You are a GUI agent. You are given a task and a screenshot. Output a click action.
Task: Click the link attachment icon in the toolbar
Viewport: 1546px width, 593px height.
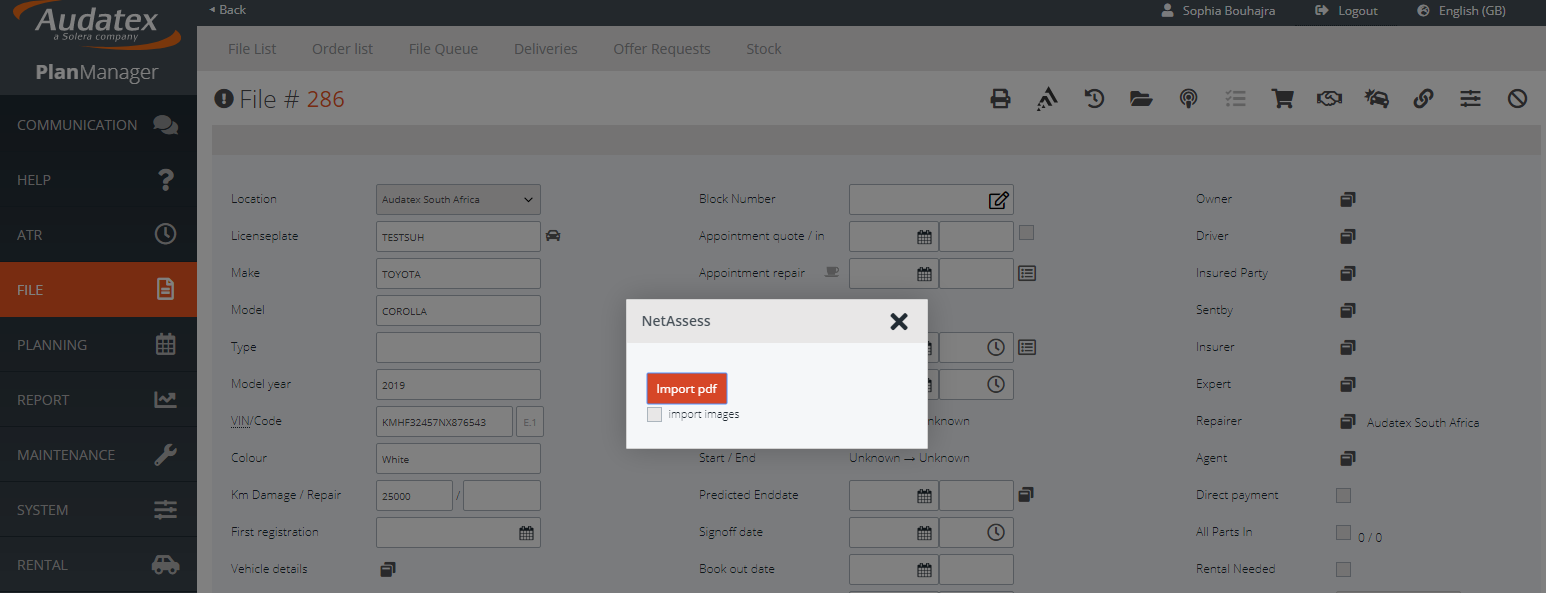click(1423, 98)
